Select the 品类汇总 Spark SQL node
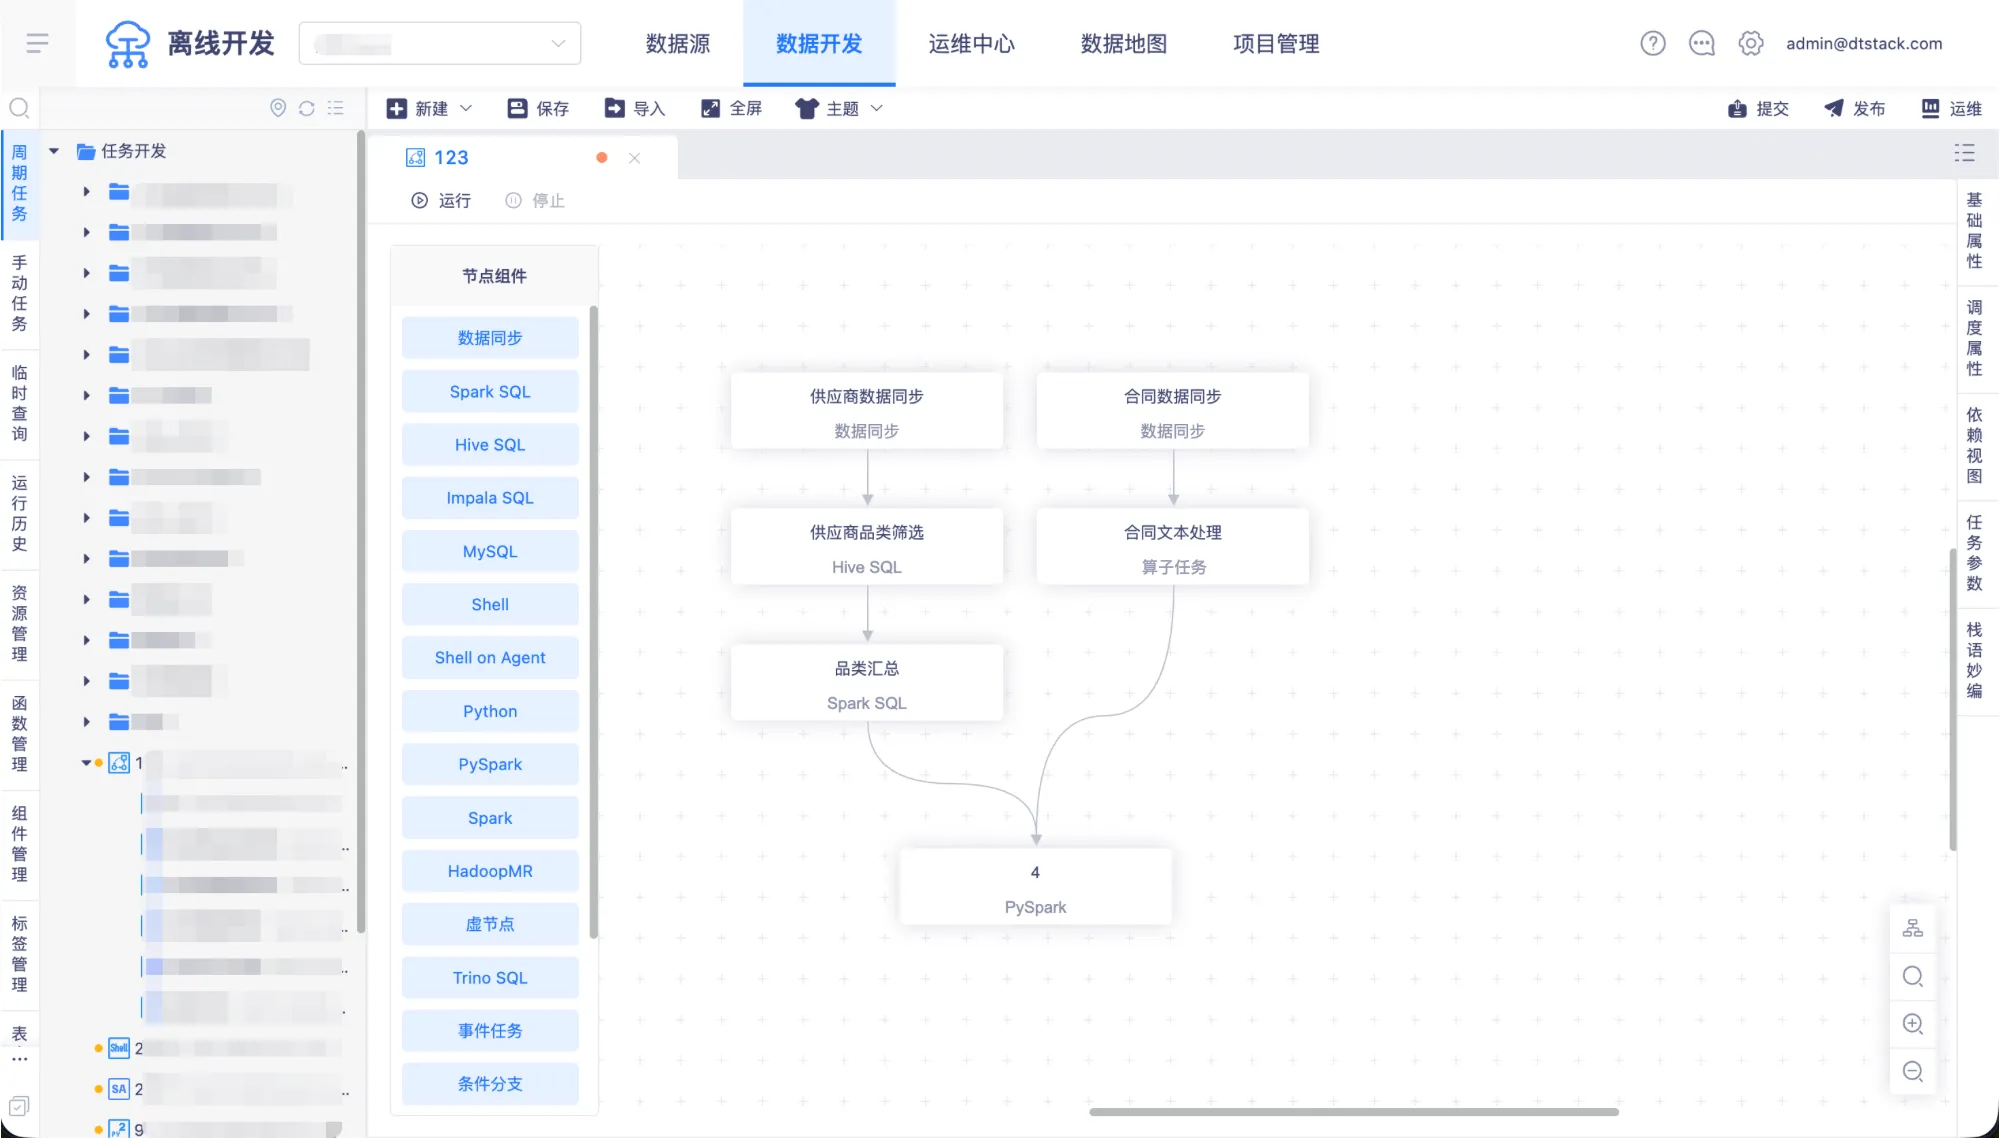Viewport: 2000px width, 1138px height. click(867, 684)
